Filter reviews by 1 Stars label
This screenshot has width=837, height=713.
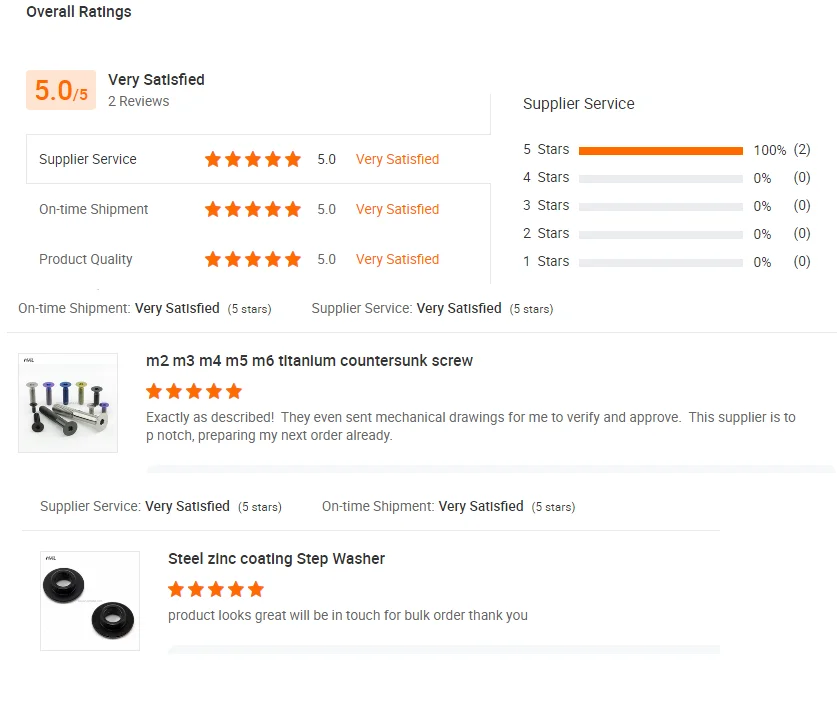(x=545, y=261)
